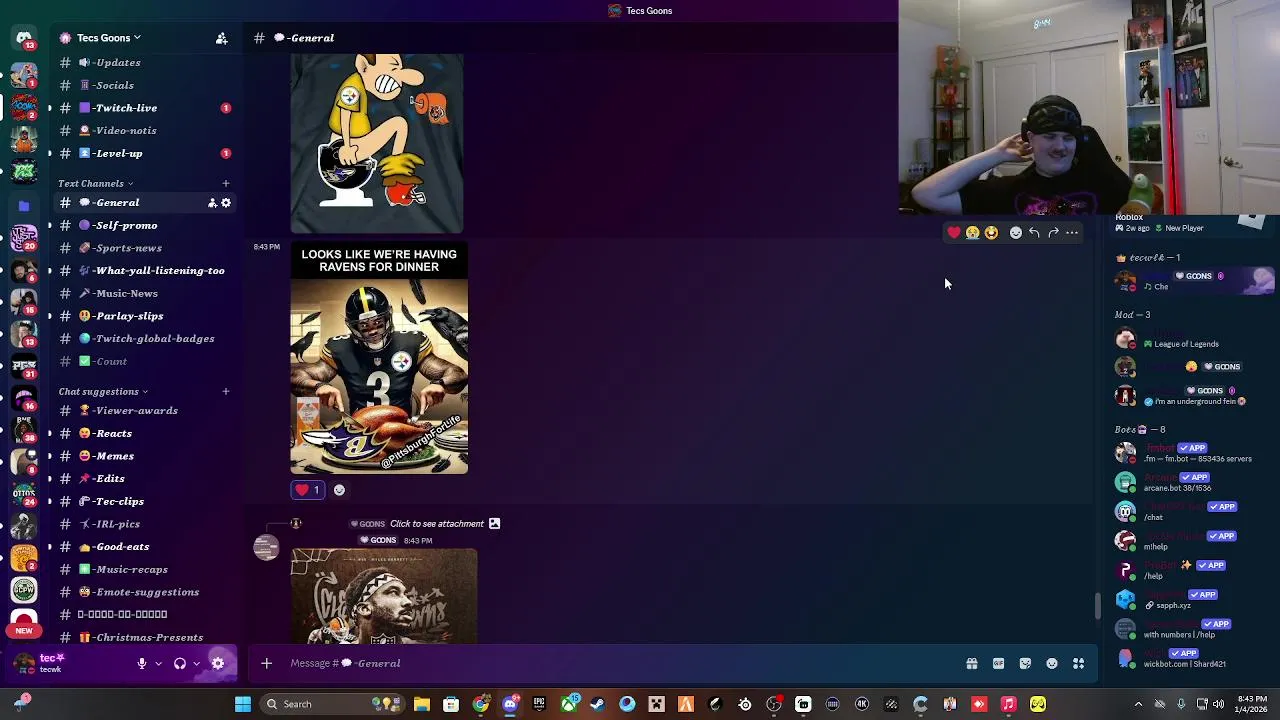Viewport: 1280px width, 720px height.
Task: Click add reaction icon in hover toolbar
Action: [1016, 233]
